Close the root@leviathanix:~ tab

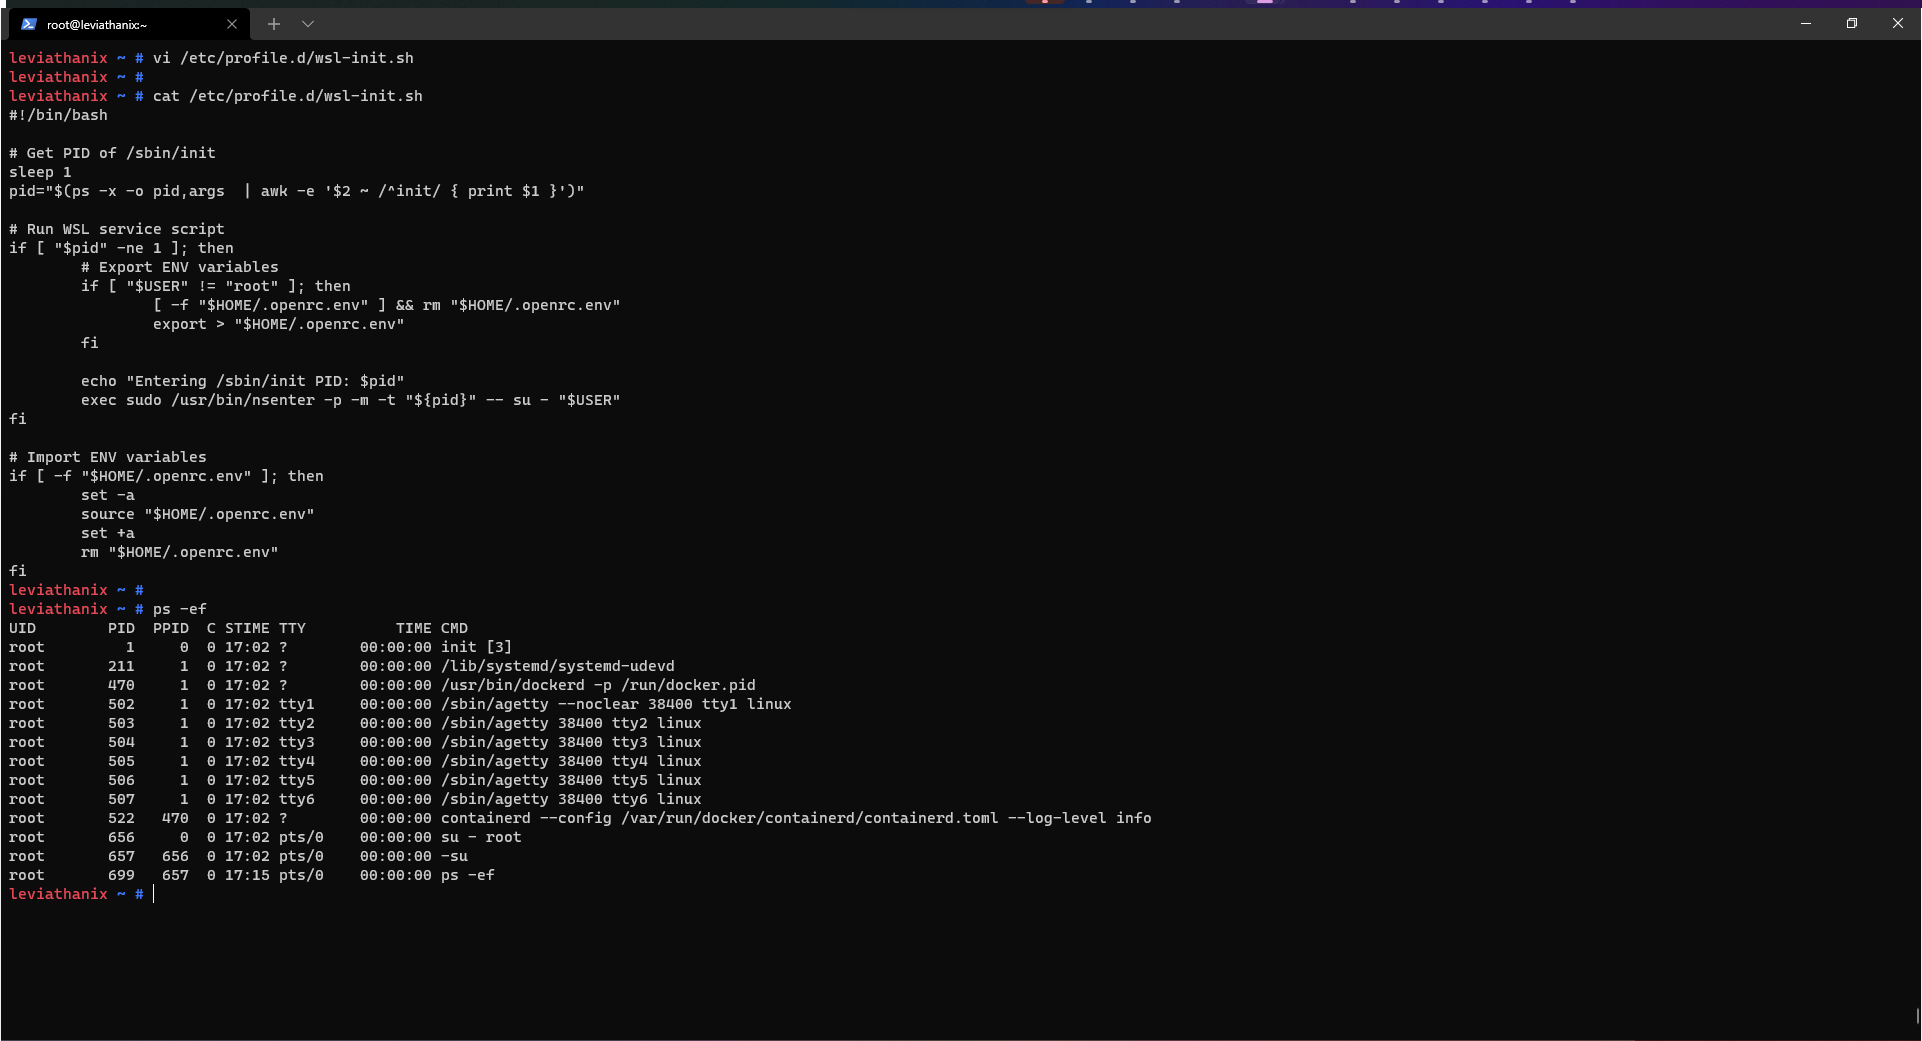click(232, 23)
